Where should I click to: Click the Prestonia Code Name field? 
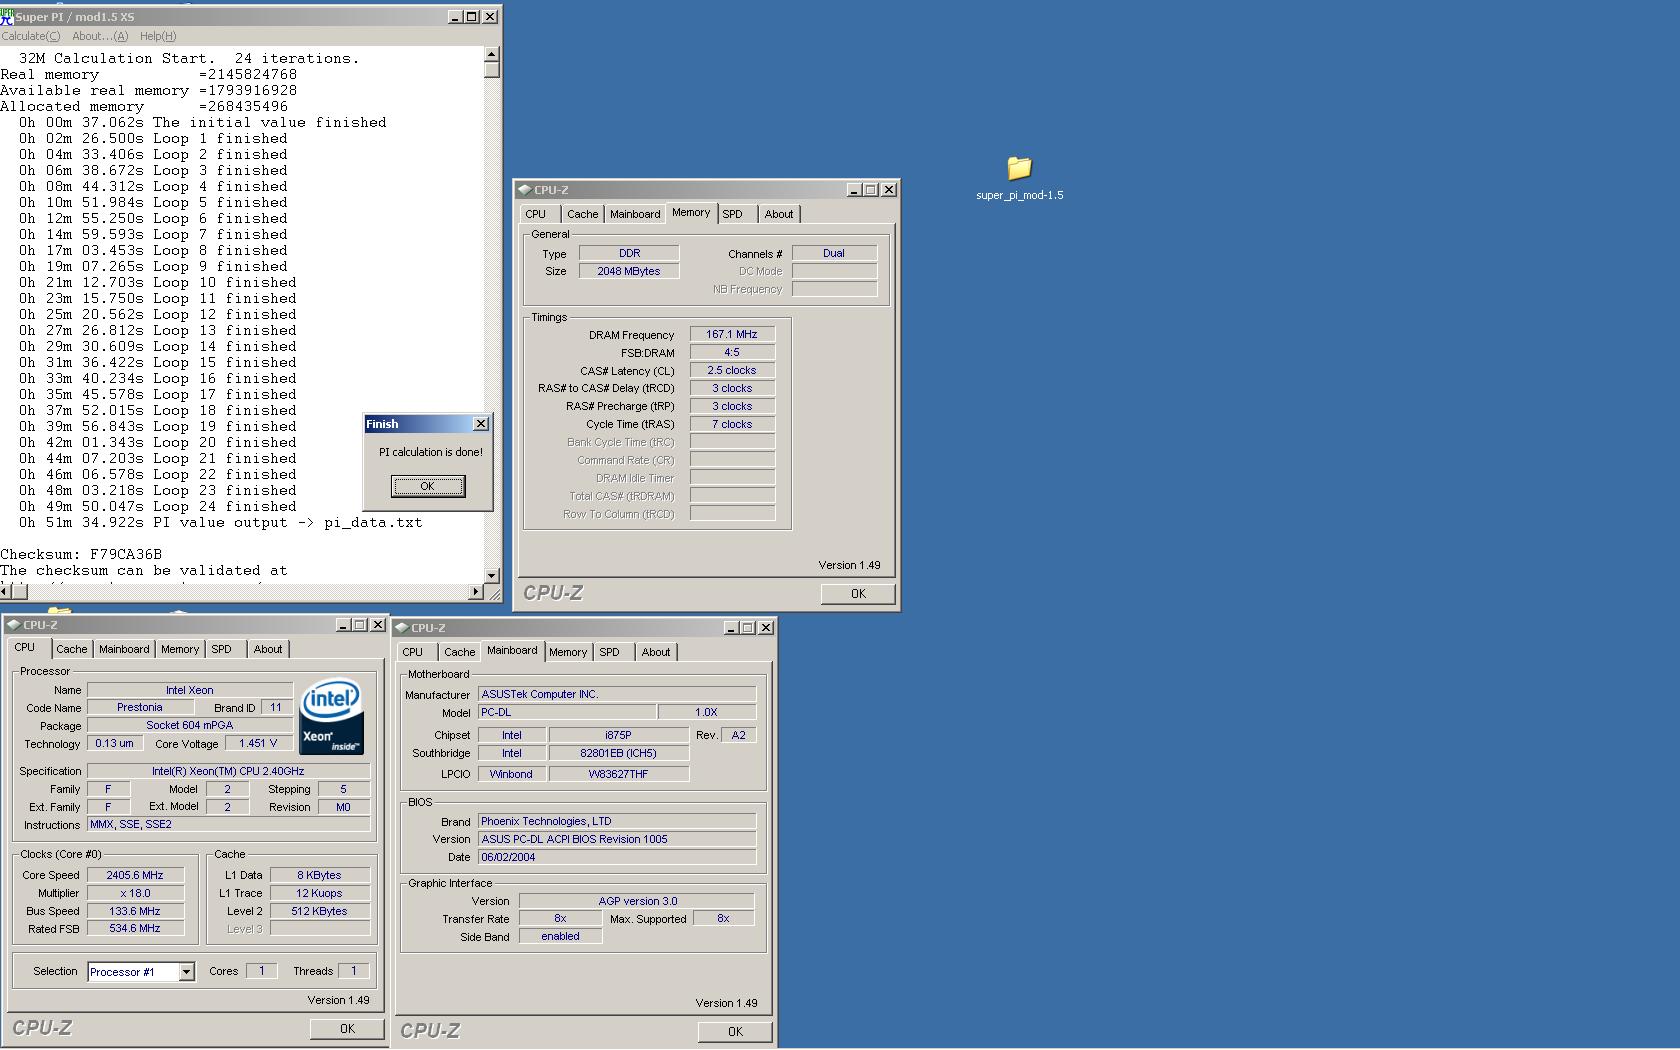[x=140, y=707]
